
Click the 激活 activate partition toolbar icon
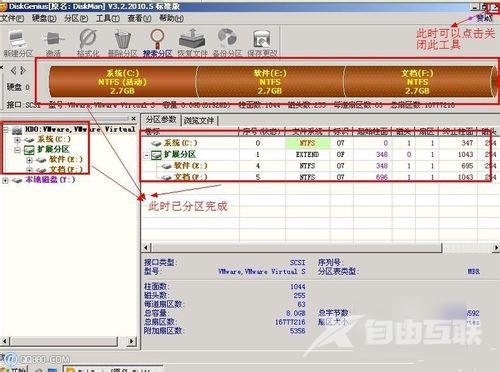pyautogui.click(x=53, y=43)
